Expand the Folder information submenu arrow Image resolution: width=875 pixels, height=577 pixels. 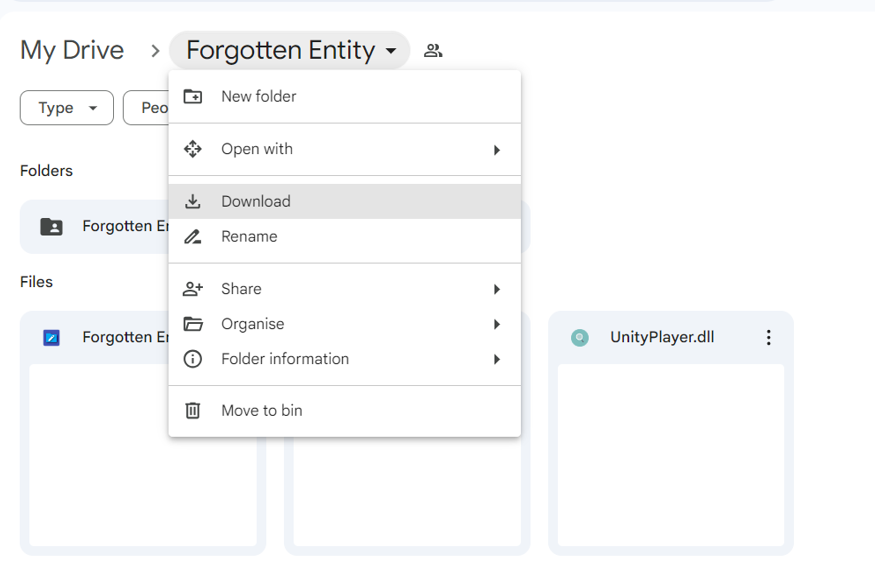point(497,360)
